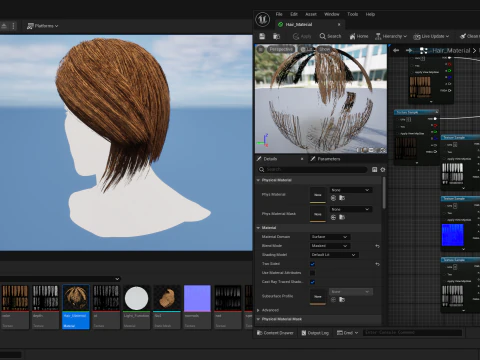Image resolution: width=480 pixels, height=360 pixels.
Task: Click the Hair_Material graph breadcrumb
Action: (451, 51)
